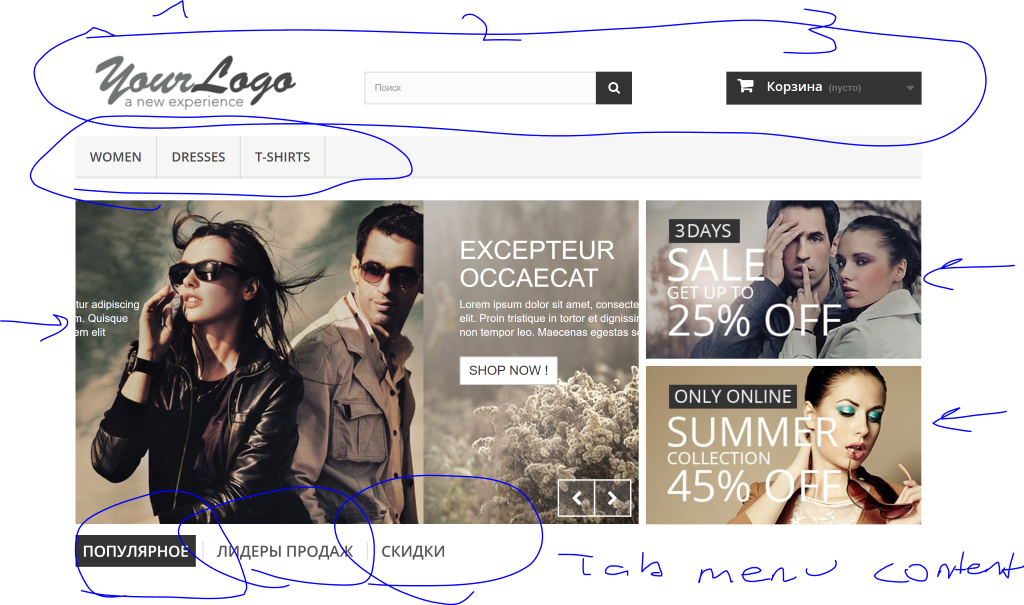Focus the Поиск search field

pyautogui.click(x=480, y=88)
